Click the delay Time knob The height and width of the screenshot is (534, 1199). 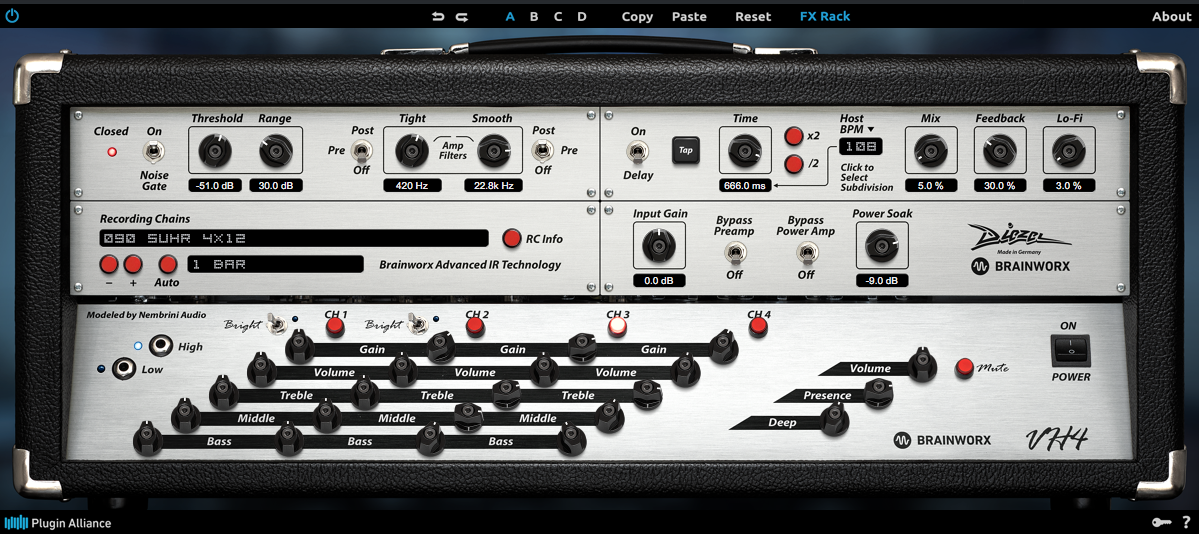[745, 151]
